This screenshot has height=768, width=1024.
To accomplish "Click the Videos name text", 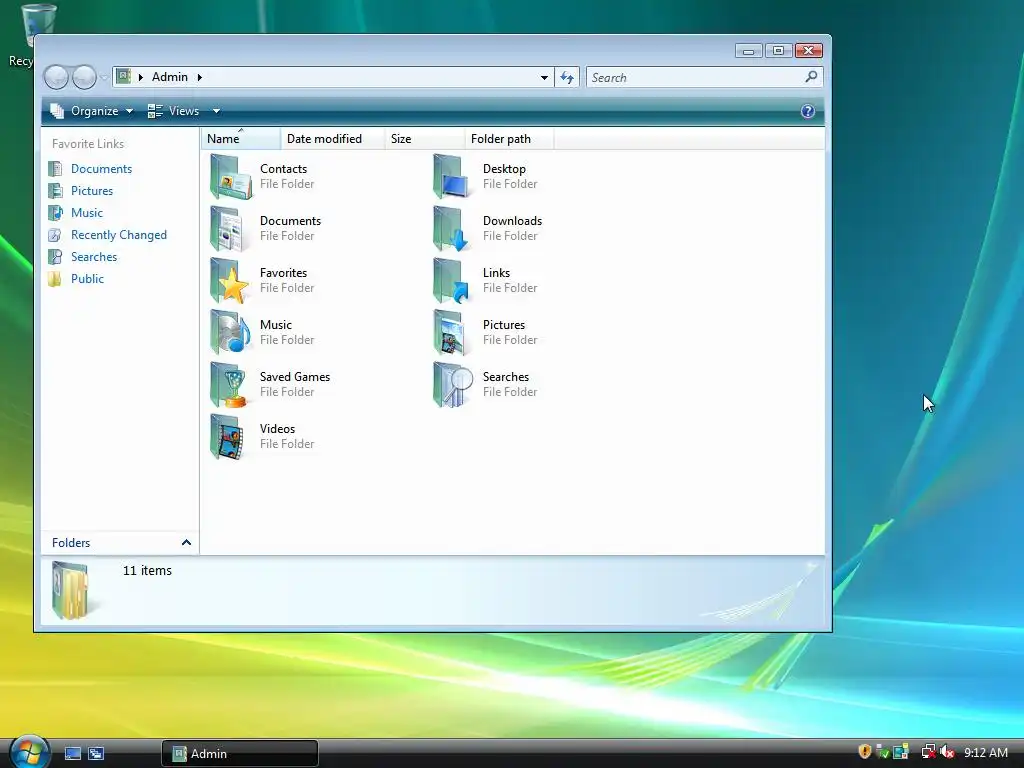I will 277,428.
